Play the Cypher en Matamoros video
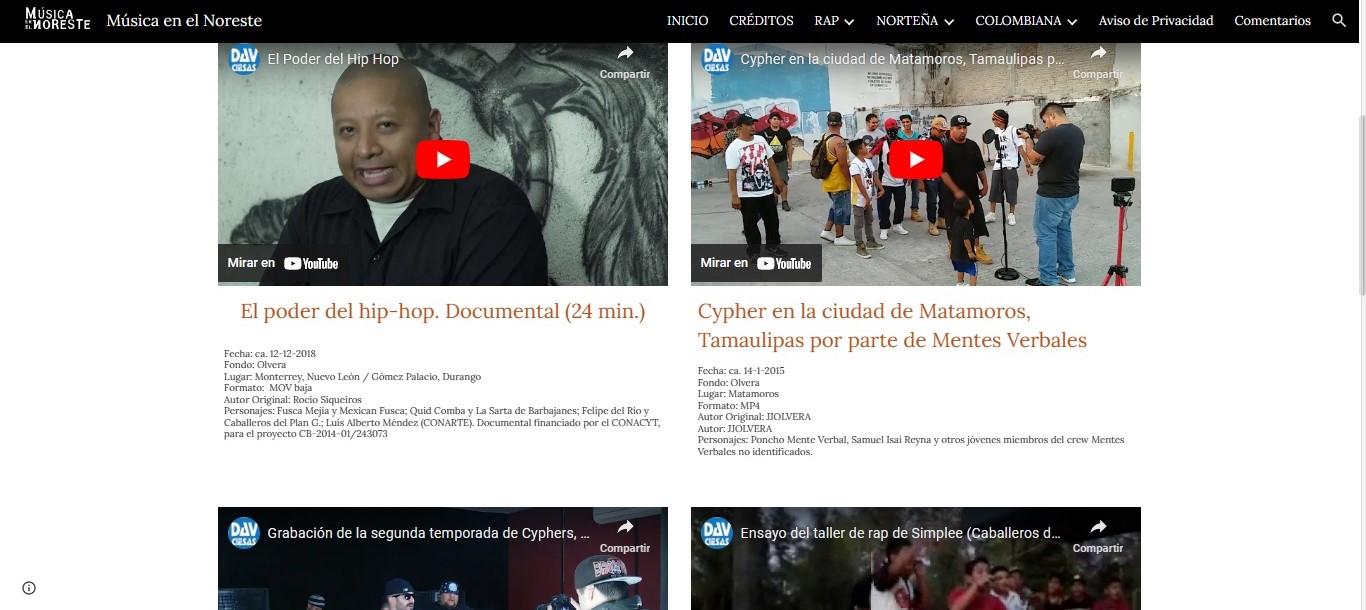 click(916, 160)
